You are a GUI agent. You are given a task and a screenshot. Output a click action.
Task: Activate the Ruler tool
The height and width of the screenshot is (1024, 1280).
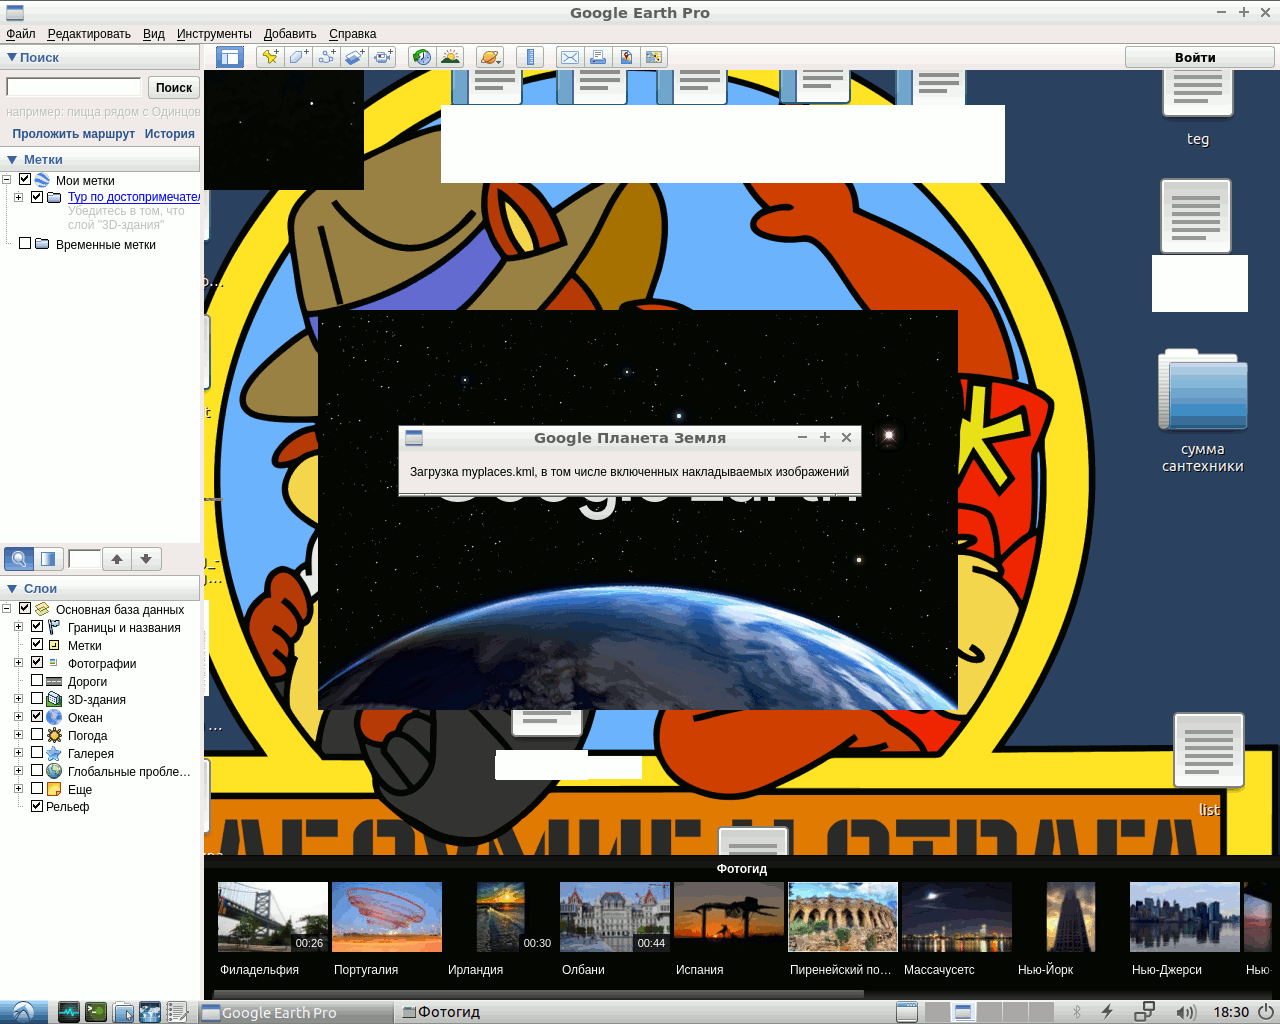(x=530, y=57)
